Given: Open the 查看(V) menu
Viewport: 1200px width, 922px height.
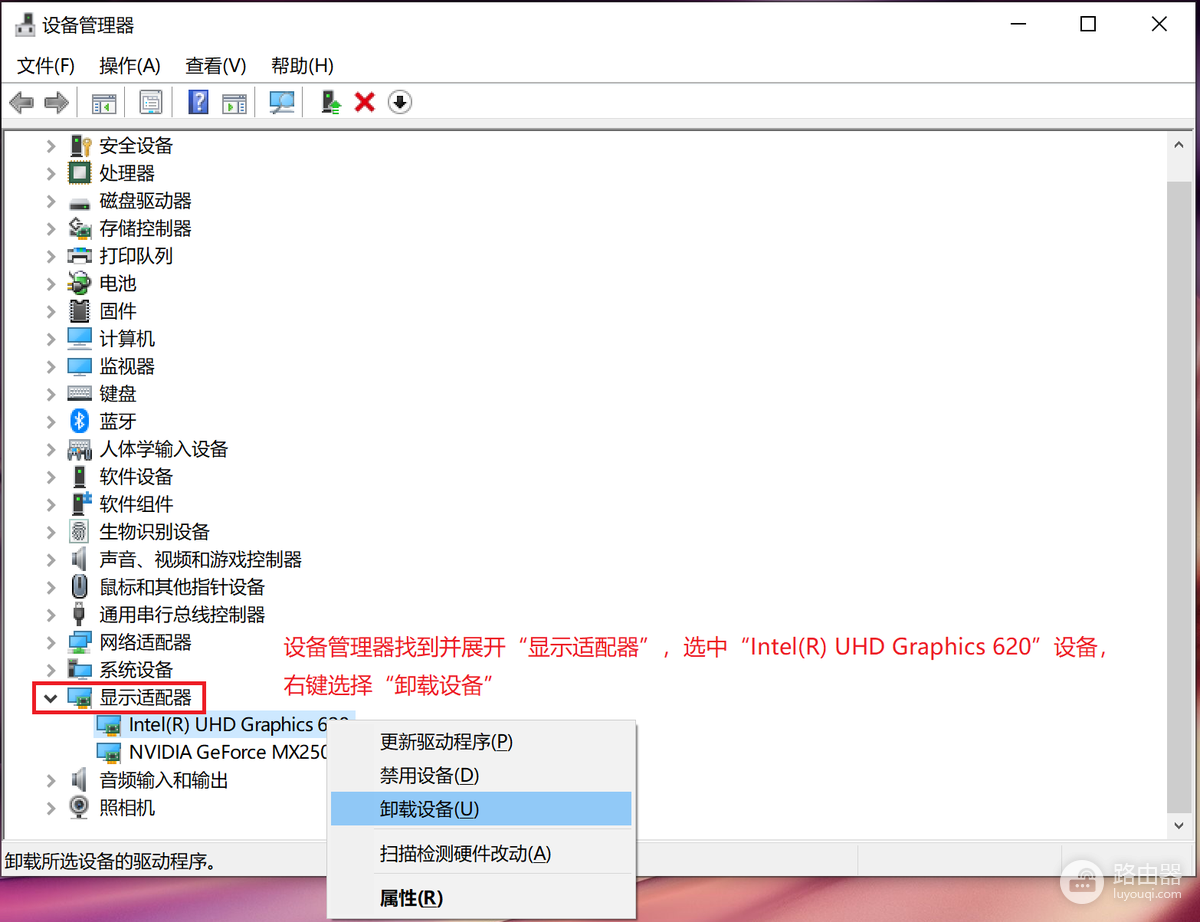Looking at the screenshot, I should pos(216,66).
